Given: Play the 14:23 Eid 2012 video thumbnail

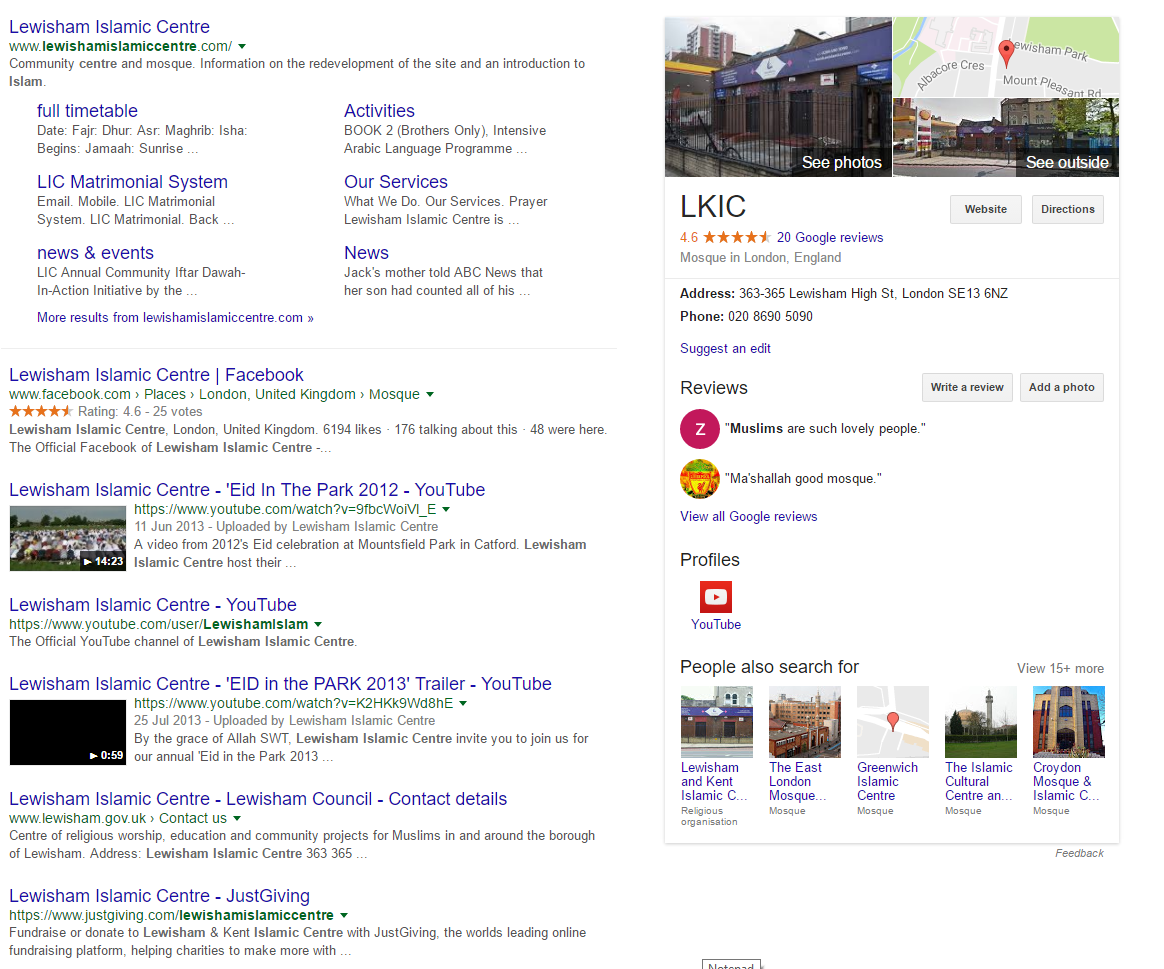Looking at the screenshot, I should click(68, 538).
